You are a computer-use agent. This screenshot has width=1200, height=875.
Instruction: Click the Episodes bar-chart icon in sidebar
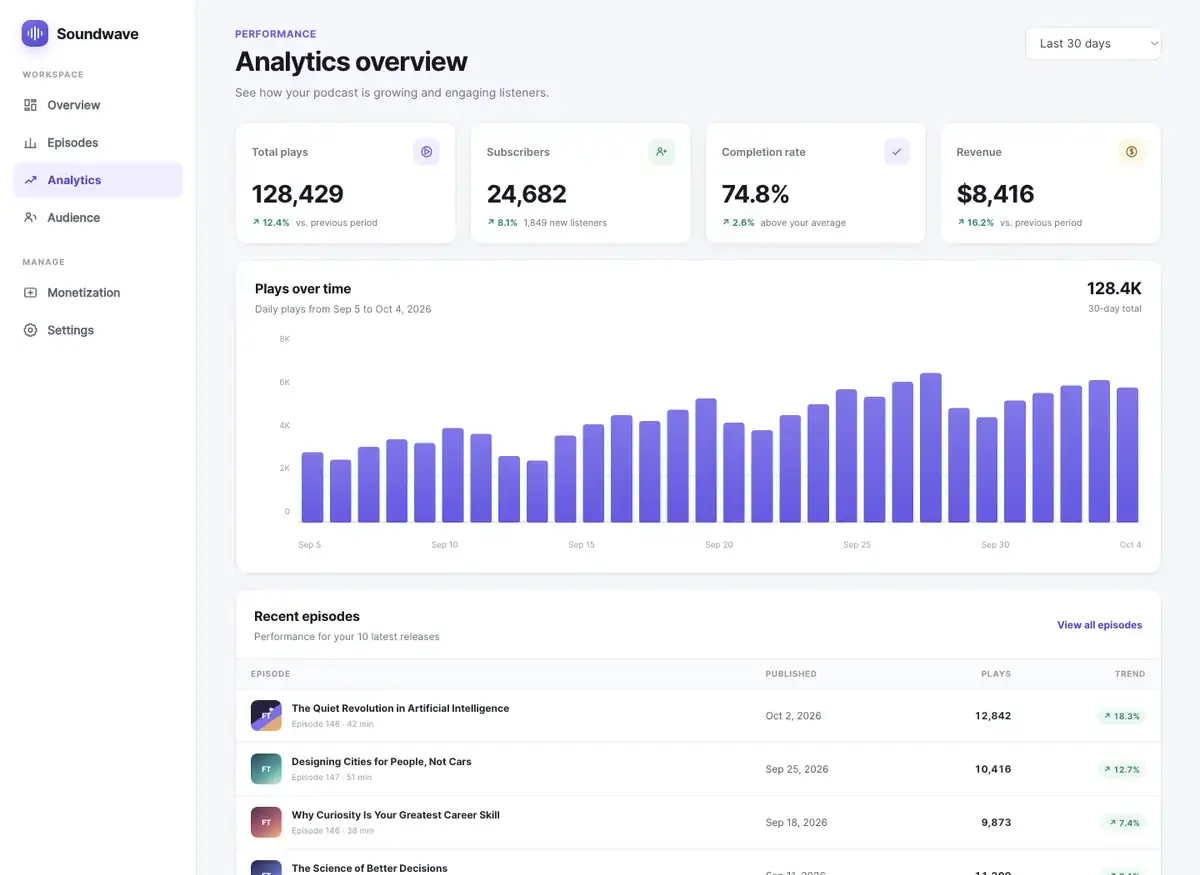[30, 143]
